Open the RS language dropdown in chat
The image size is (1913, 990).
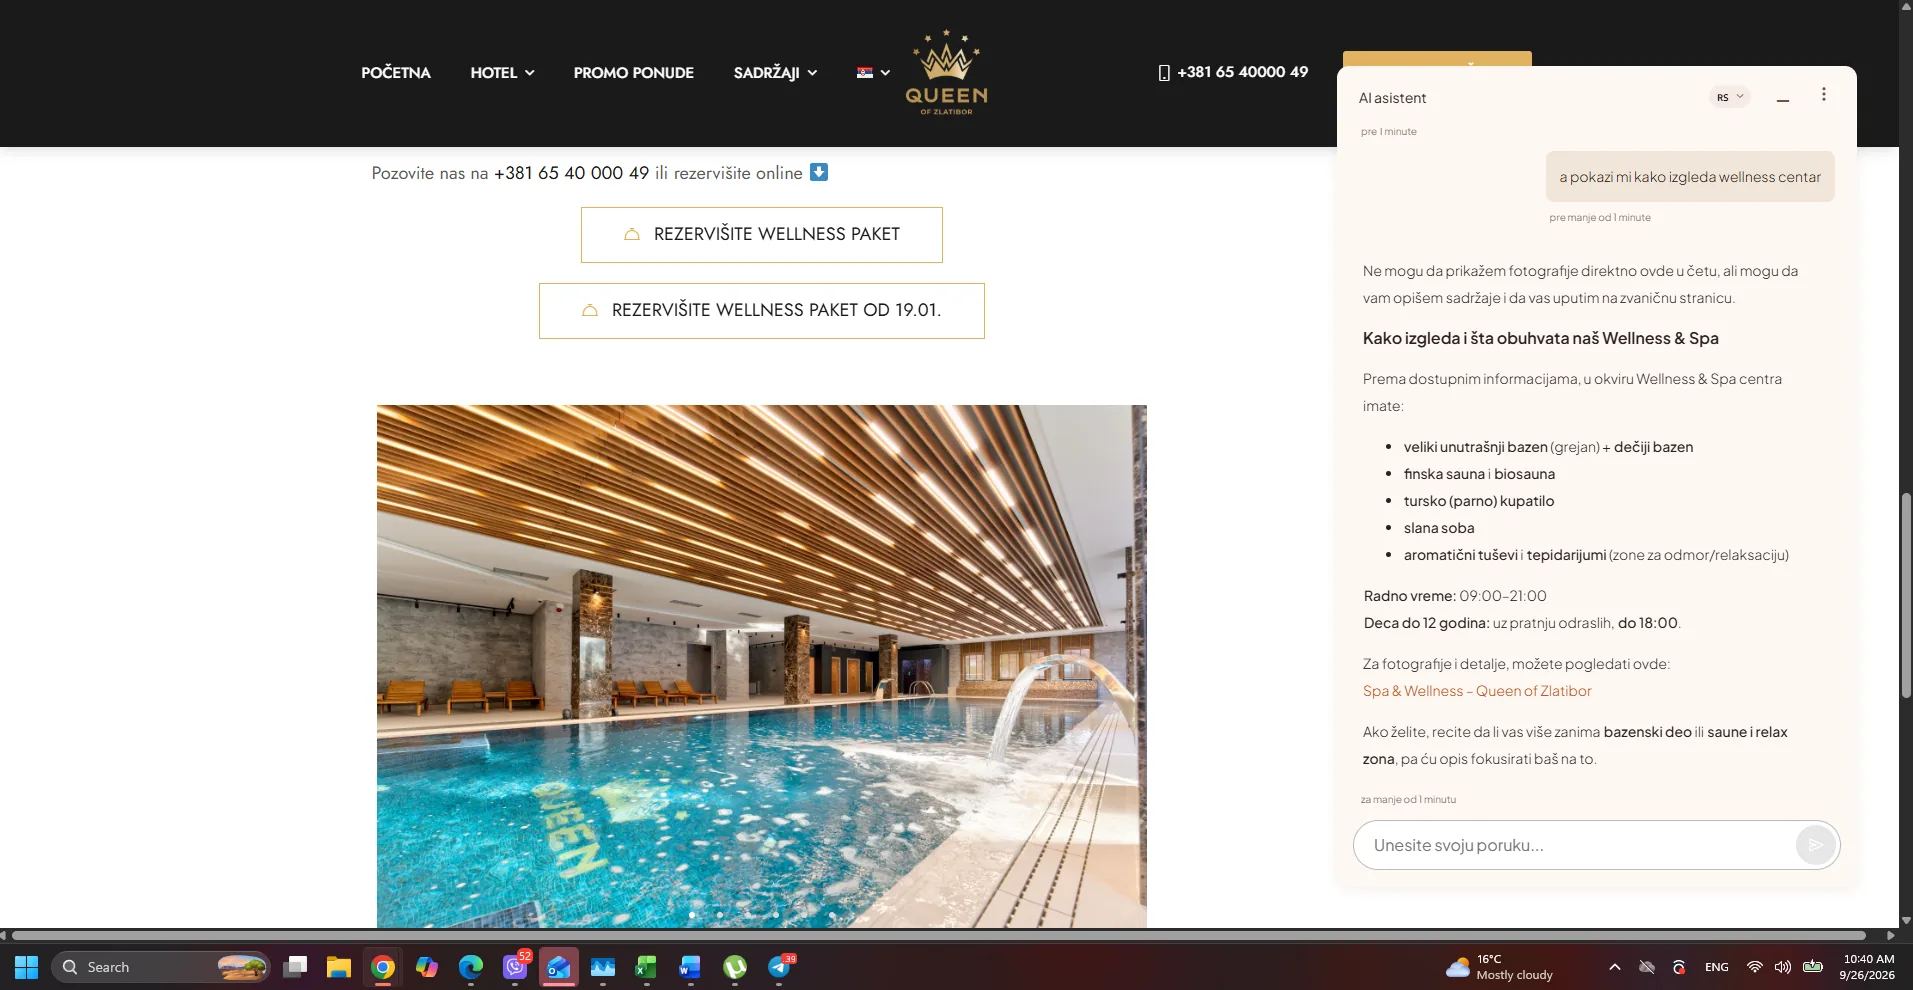coord(1730,97)
